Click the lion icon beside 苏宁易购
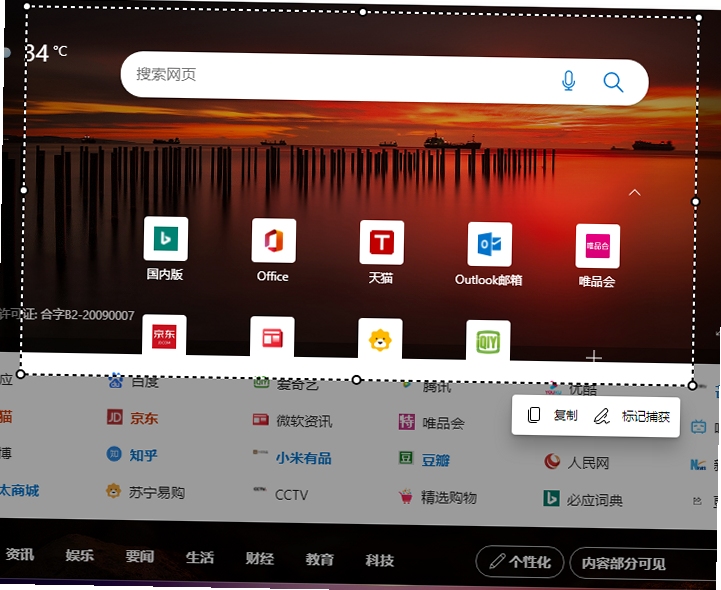This screenshot has height=590, width=721. point(113,491)
